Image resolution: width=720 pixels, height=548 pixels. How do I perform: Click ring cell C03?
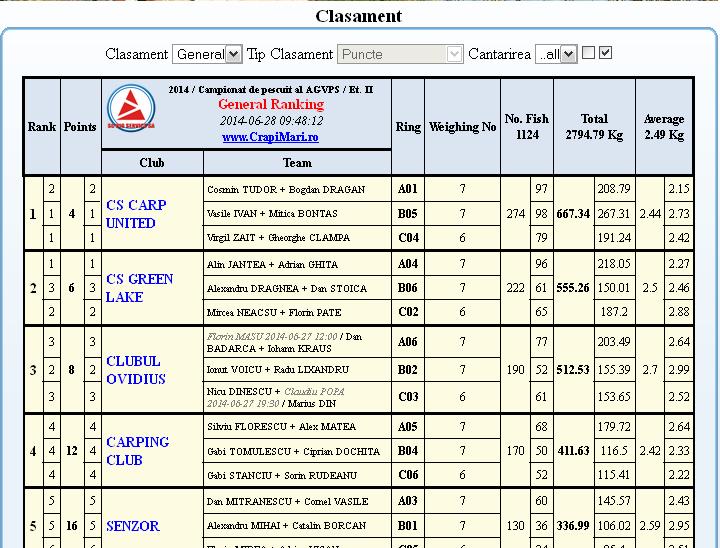coord(408,396)
